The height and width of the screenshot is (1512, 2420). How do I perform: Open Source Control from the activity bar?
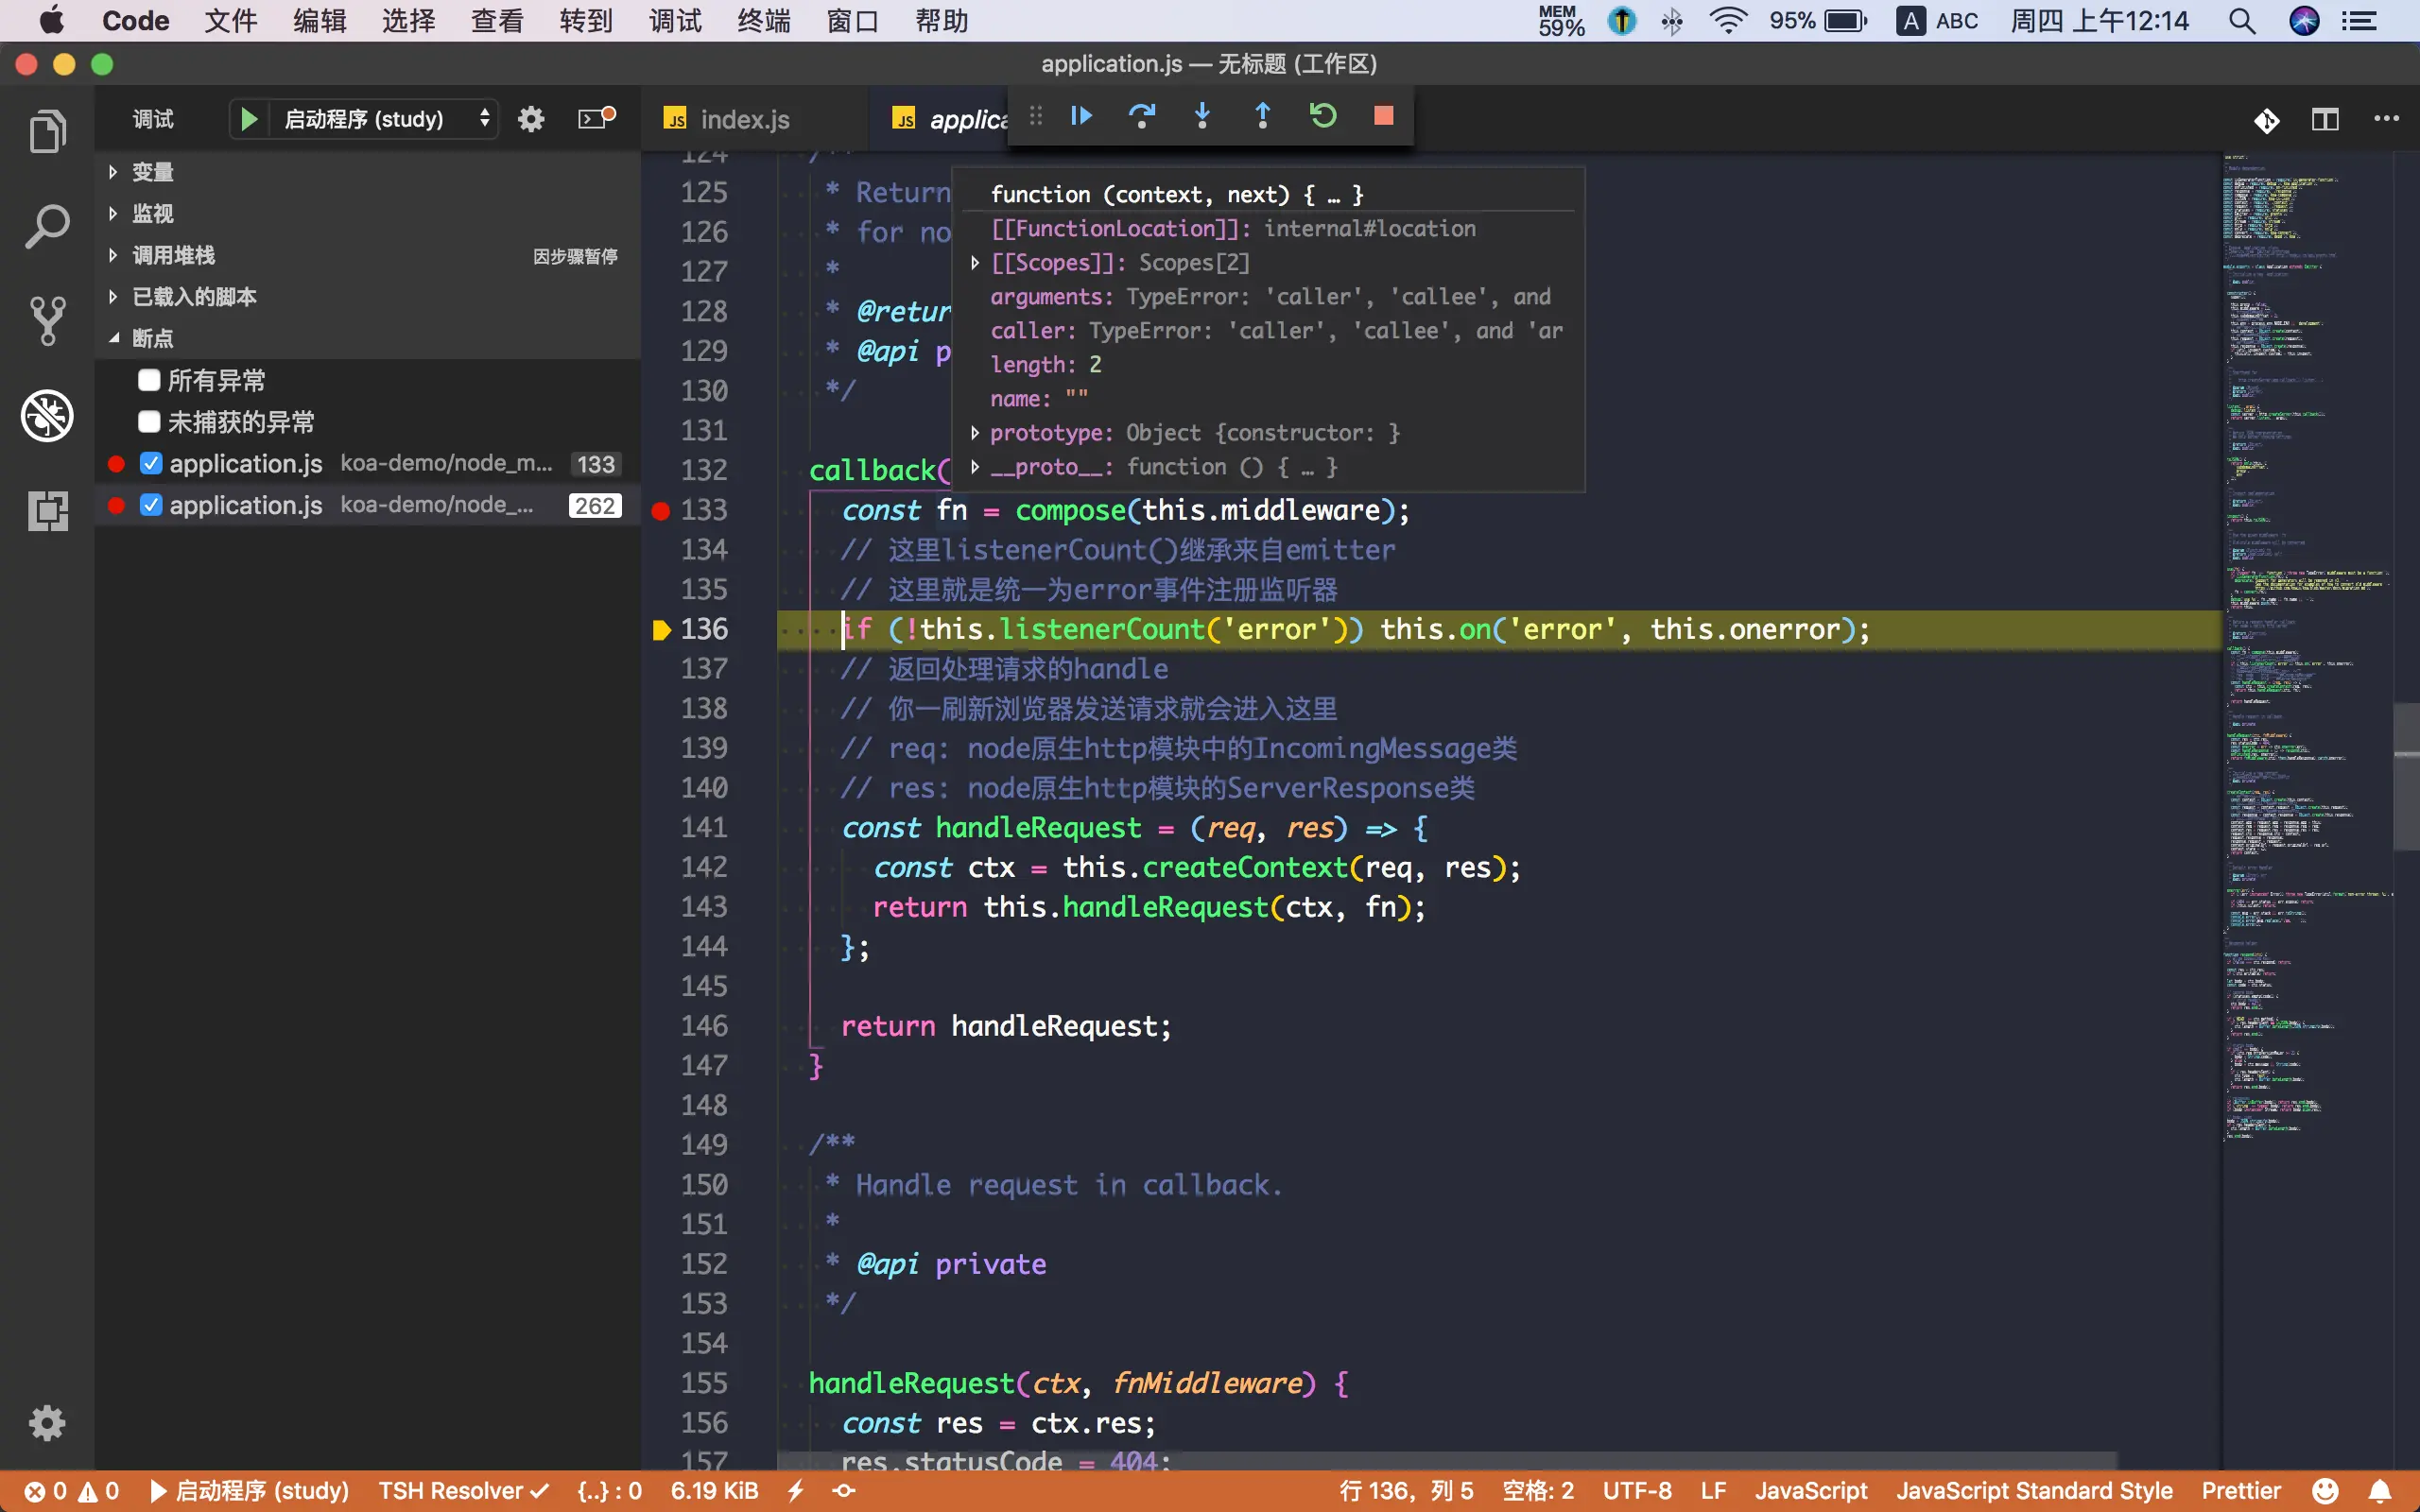point(46,320)
